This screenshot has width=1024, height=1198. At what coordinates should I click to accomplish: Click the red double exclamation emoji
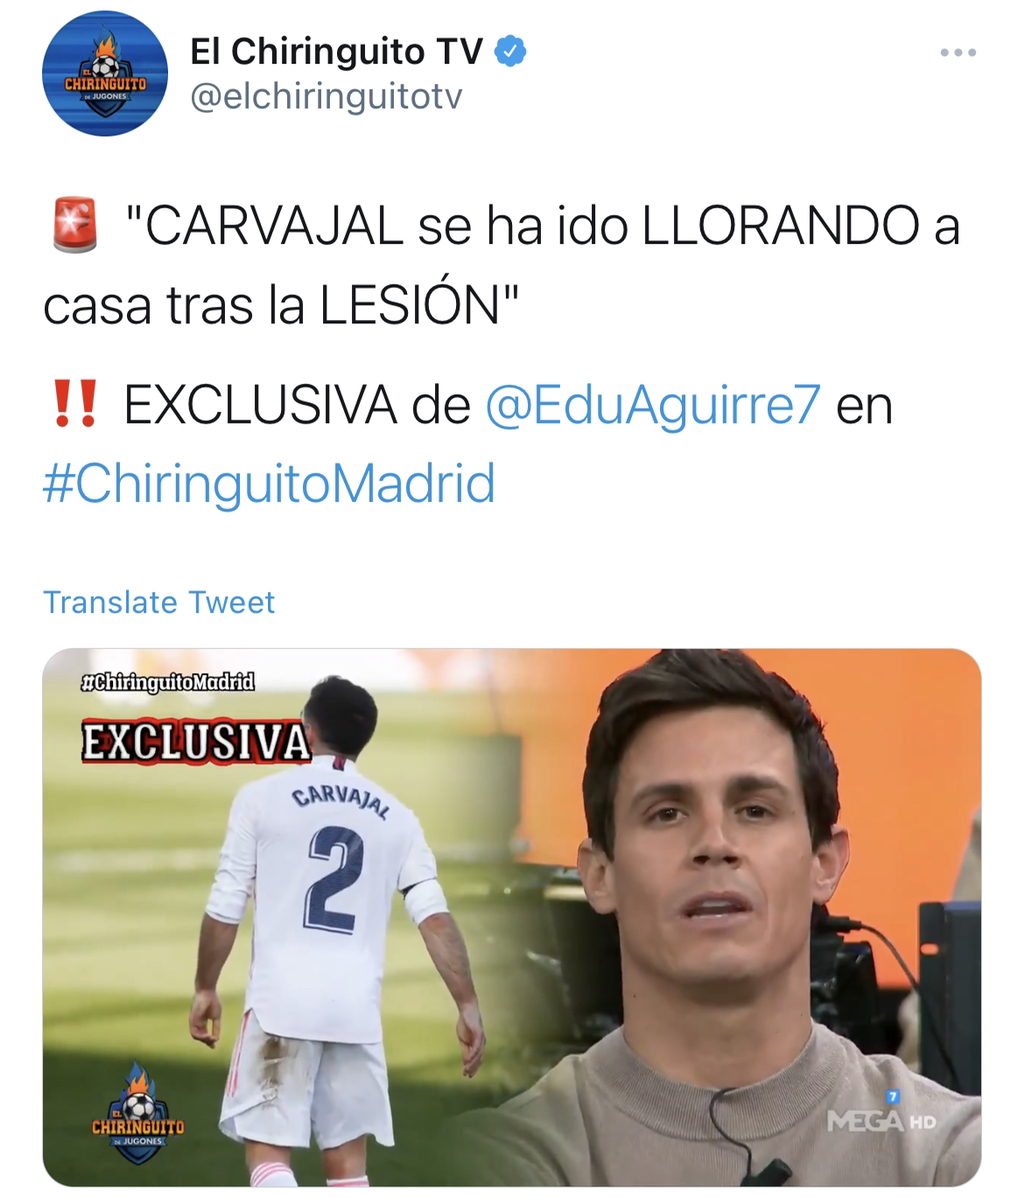[x=75, y=403]
